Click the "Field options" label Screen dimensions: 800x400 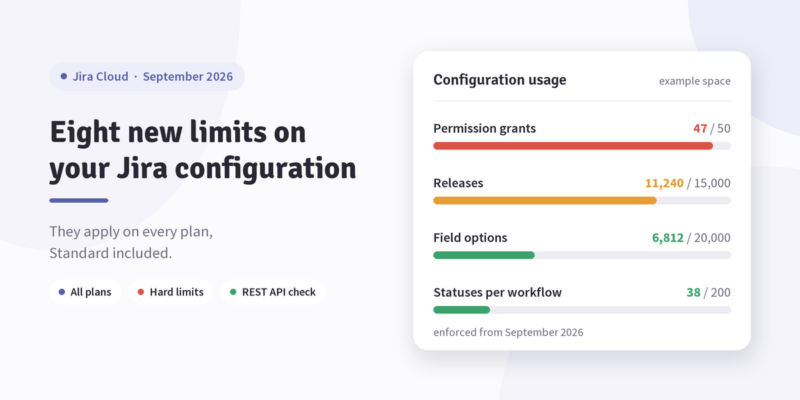pos(470,238)
